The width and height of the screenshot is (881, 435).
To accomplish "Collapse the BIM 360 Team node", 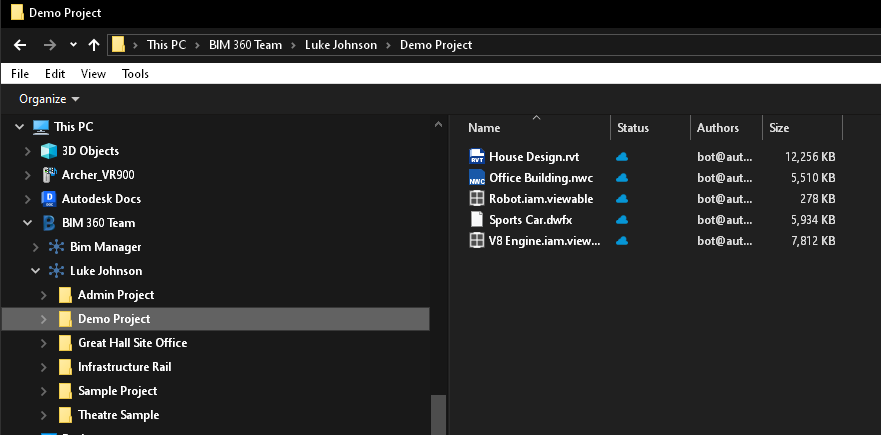I will (28, 223).
